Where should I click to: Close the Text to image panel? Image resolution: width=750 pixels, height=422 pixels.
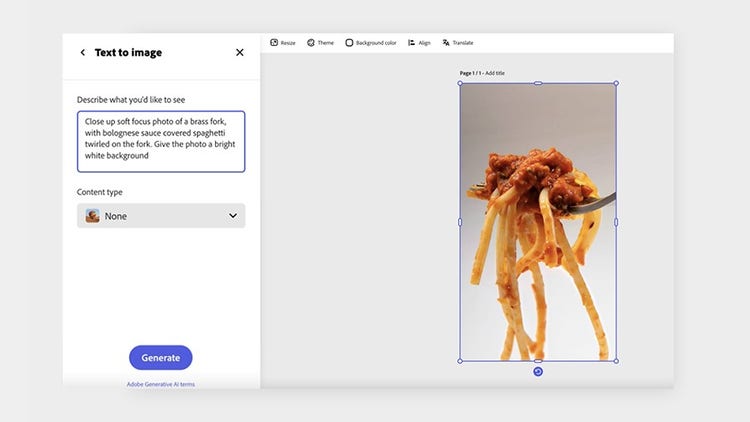click(240, 52)
